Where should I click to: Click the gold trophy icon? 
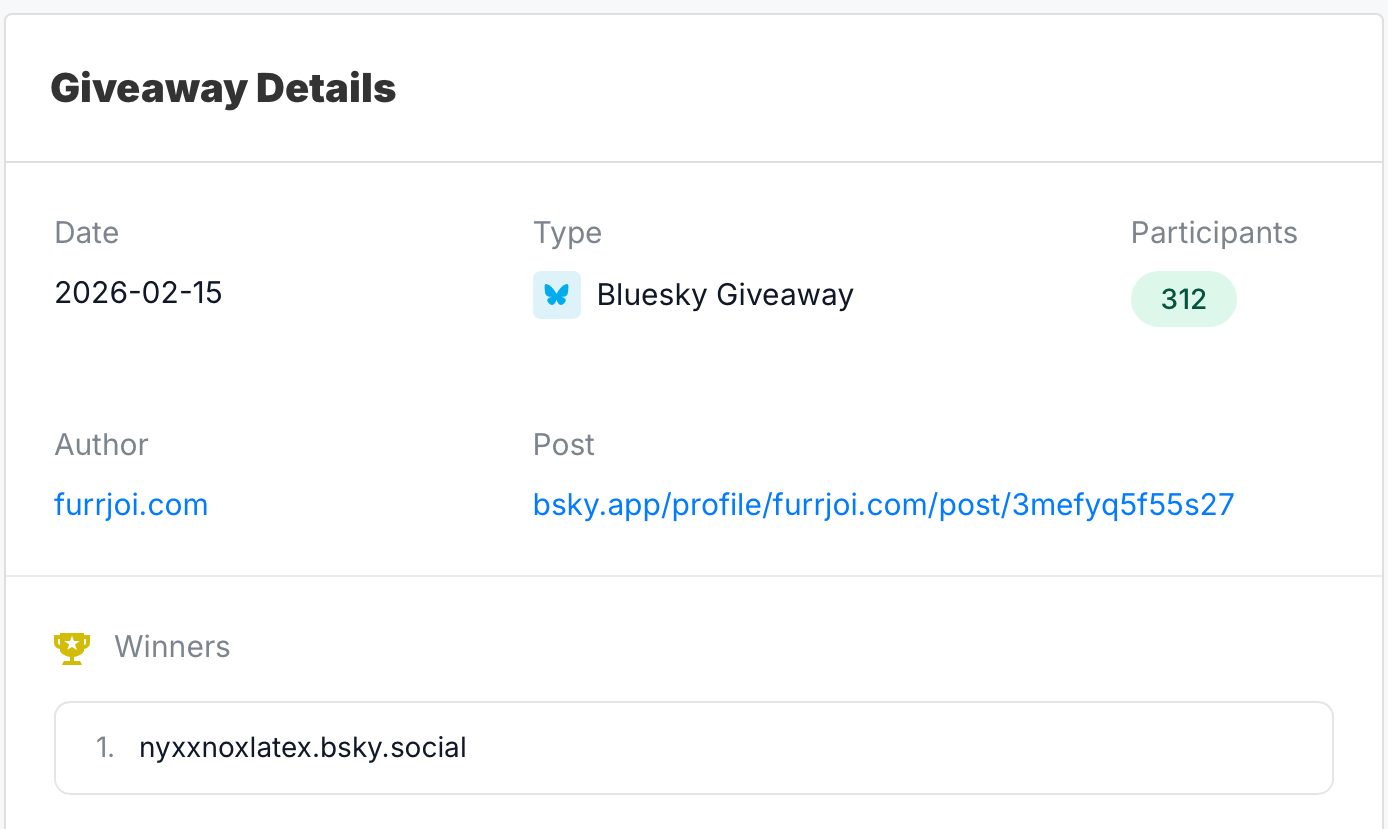[x=72, y=647]
